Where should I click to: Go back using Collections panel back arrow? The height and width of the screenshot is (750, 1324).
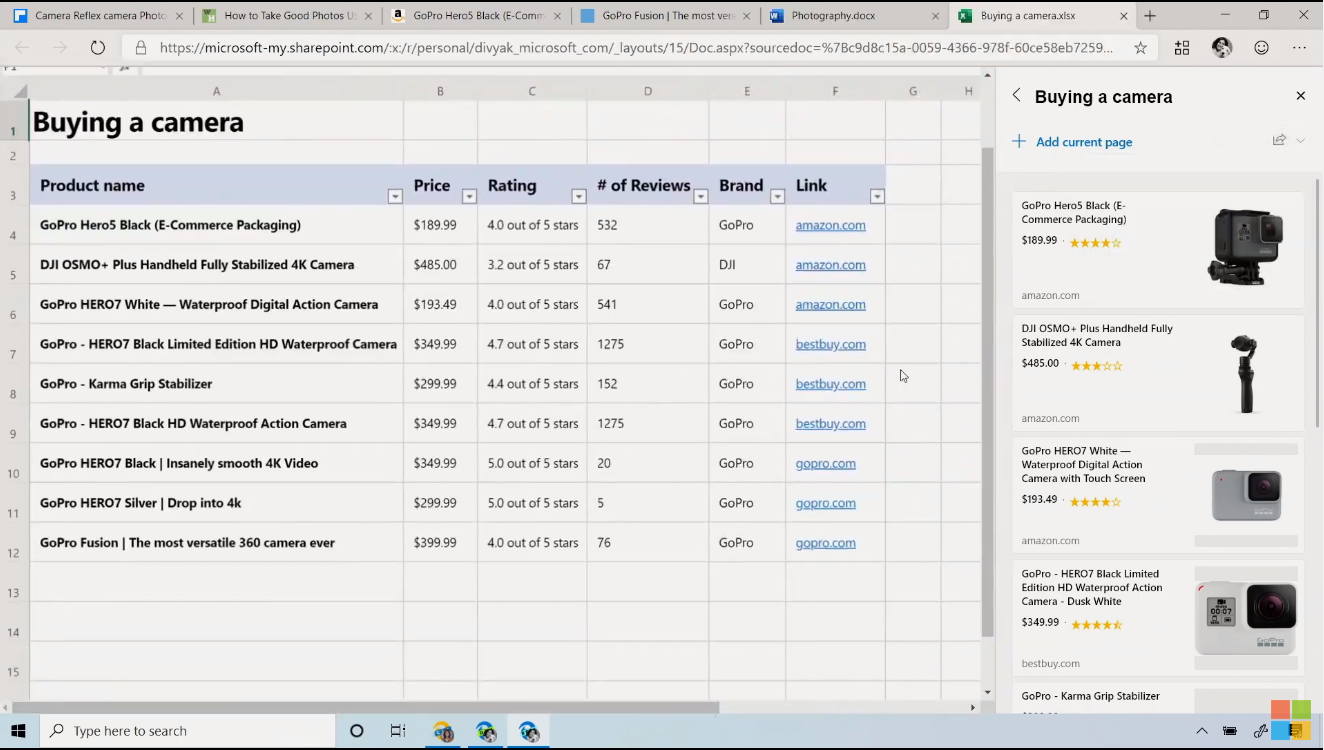click(1016, 96)
